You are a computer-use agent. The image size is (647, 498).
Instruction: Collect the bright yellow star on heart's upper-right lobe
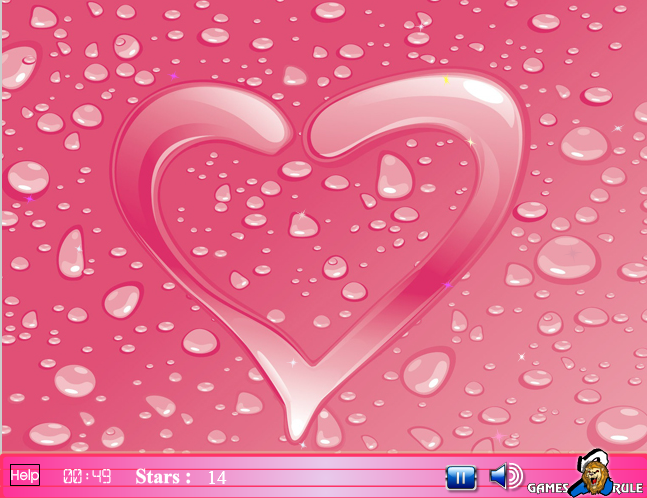pyautogui.click(x=446, y=79)
